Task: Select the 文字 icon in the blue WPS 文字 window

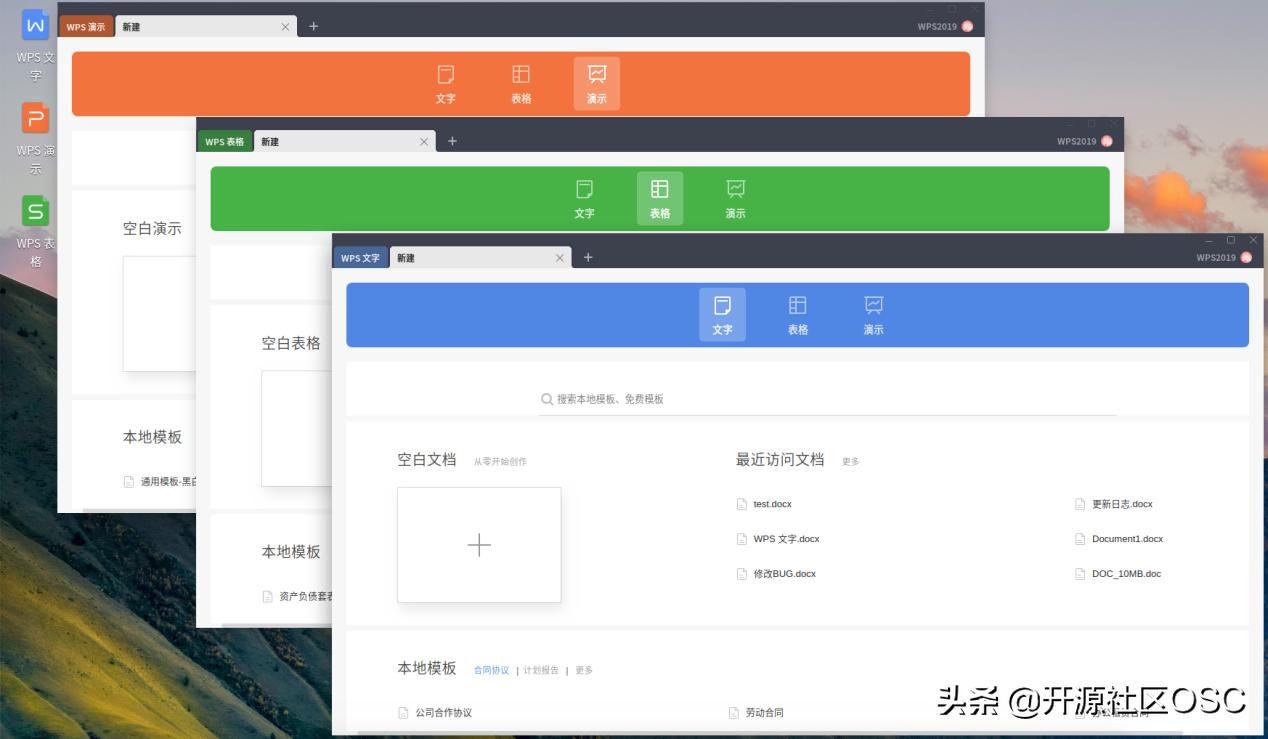Action: coord(722,313)
